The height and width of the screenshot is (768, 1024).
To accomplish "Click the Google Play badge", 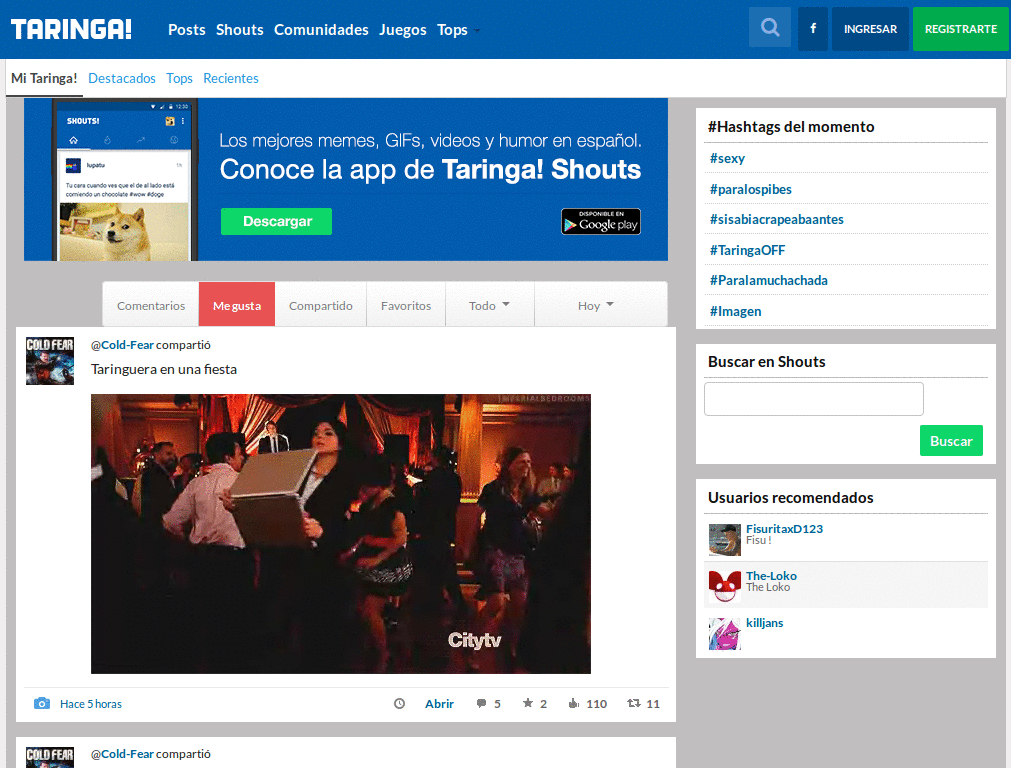I will click(x=601, y=221).
